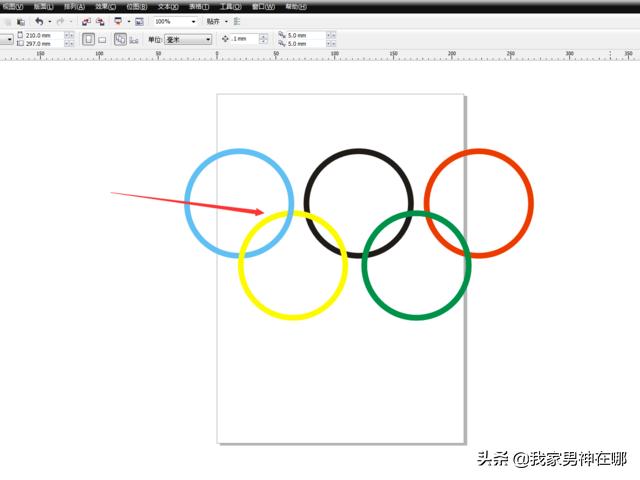Screen dimensions: 640x480
Task: Click the nudge offset stepper arrows
Action: (x=263, y=39)
